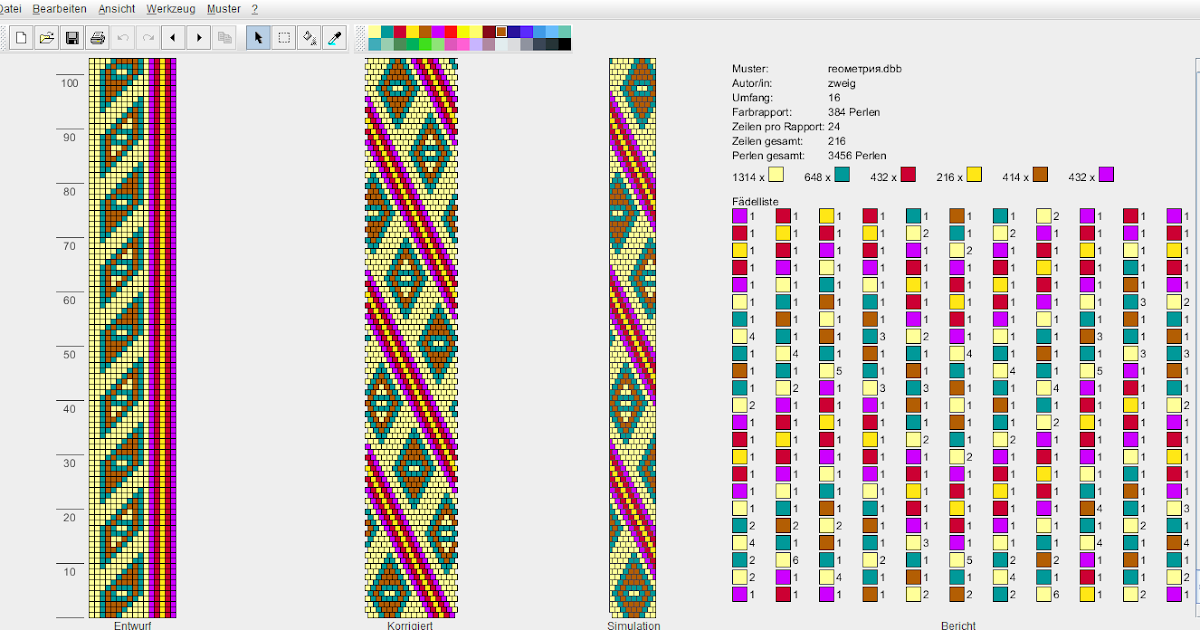Open the Bearbeiten menu
Screen dimensions: 1200x630
[x=59, y=8]
